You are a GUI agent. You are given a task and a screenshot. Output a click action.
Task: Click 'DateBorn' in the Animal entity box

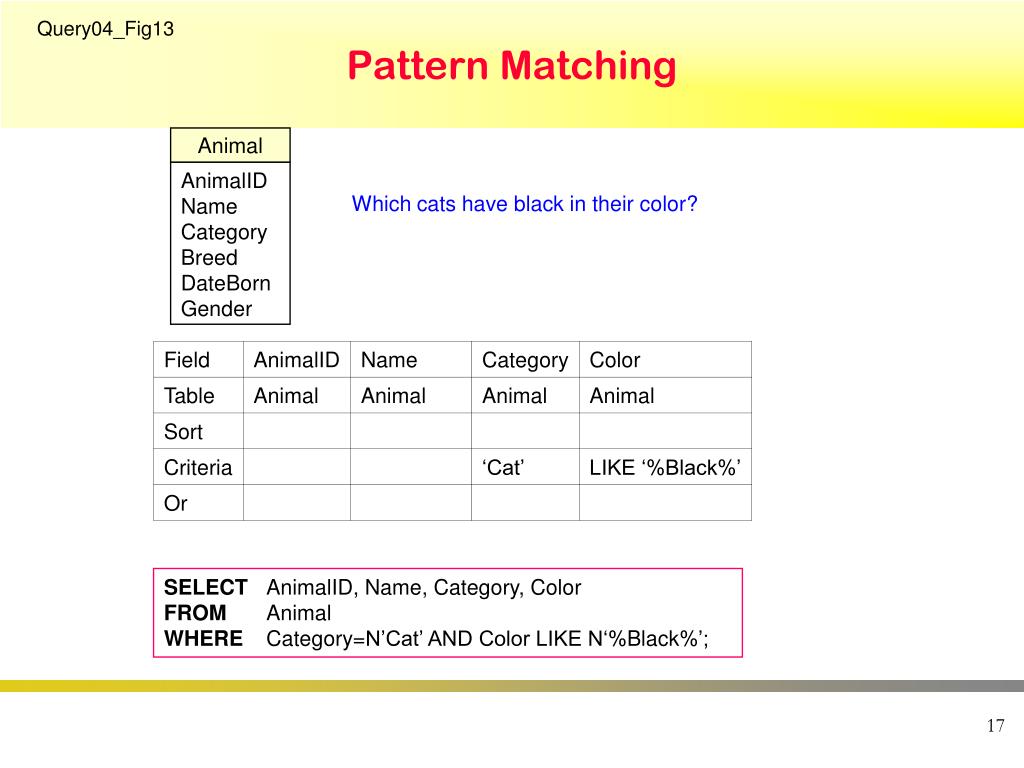point(226,283)
